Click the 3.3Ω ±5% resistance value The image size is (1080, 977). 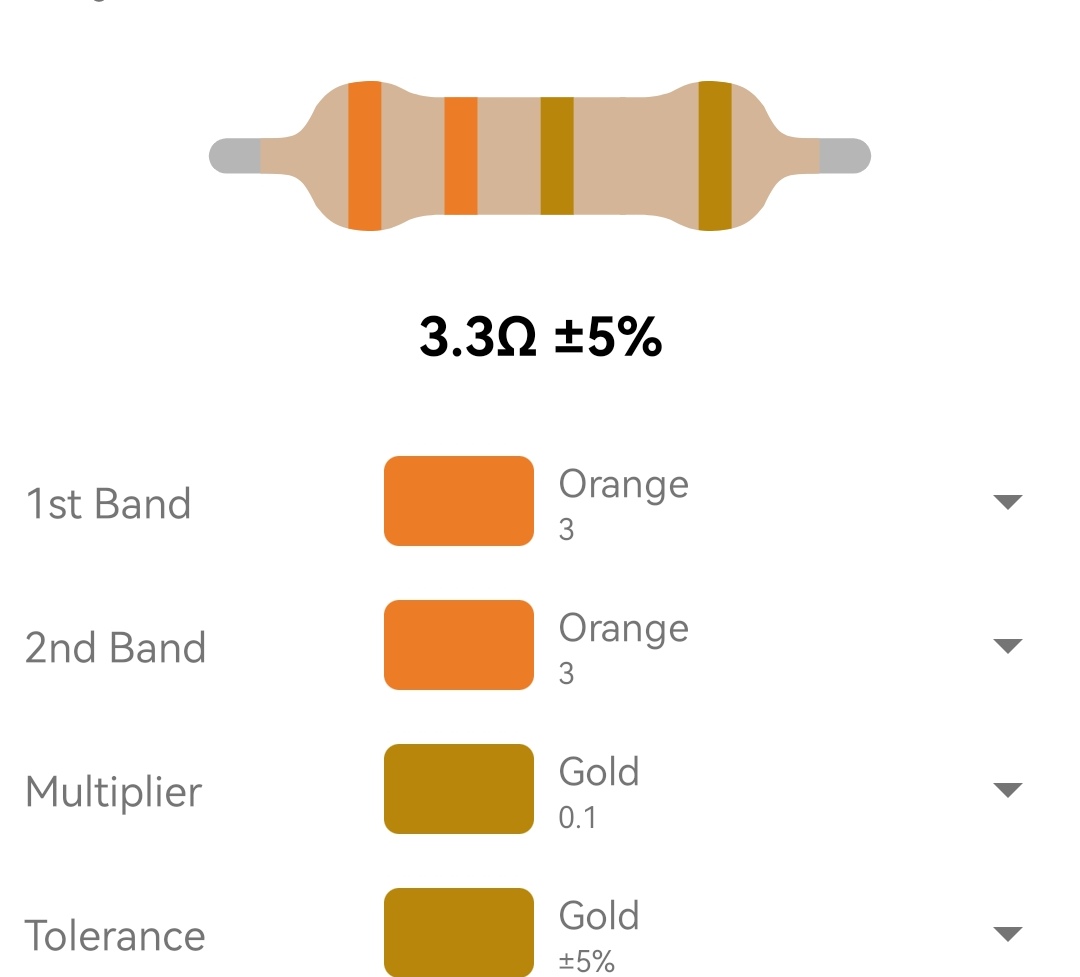pyautogui.click(x=541, y=337)
